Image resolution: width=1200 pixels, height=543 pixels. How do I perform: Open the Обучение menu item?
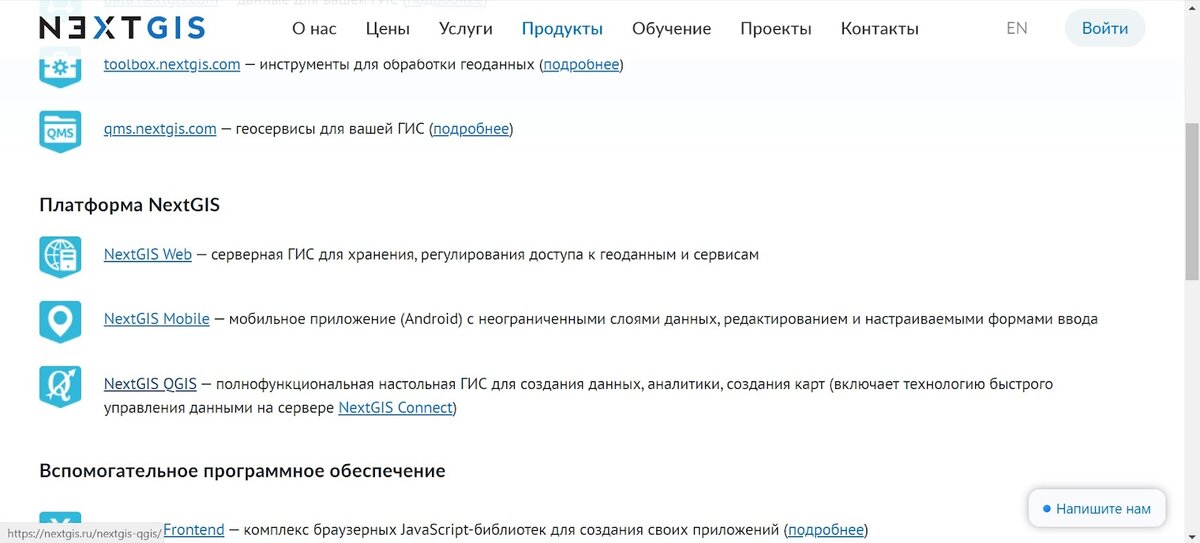[x=672, y=28]
